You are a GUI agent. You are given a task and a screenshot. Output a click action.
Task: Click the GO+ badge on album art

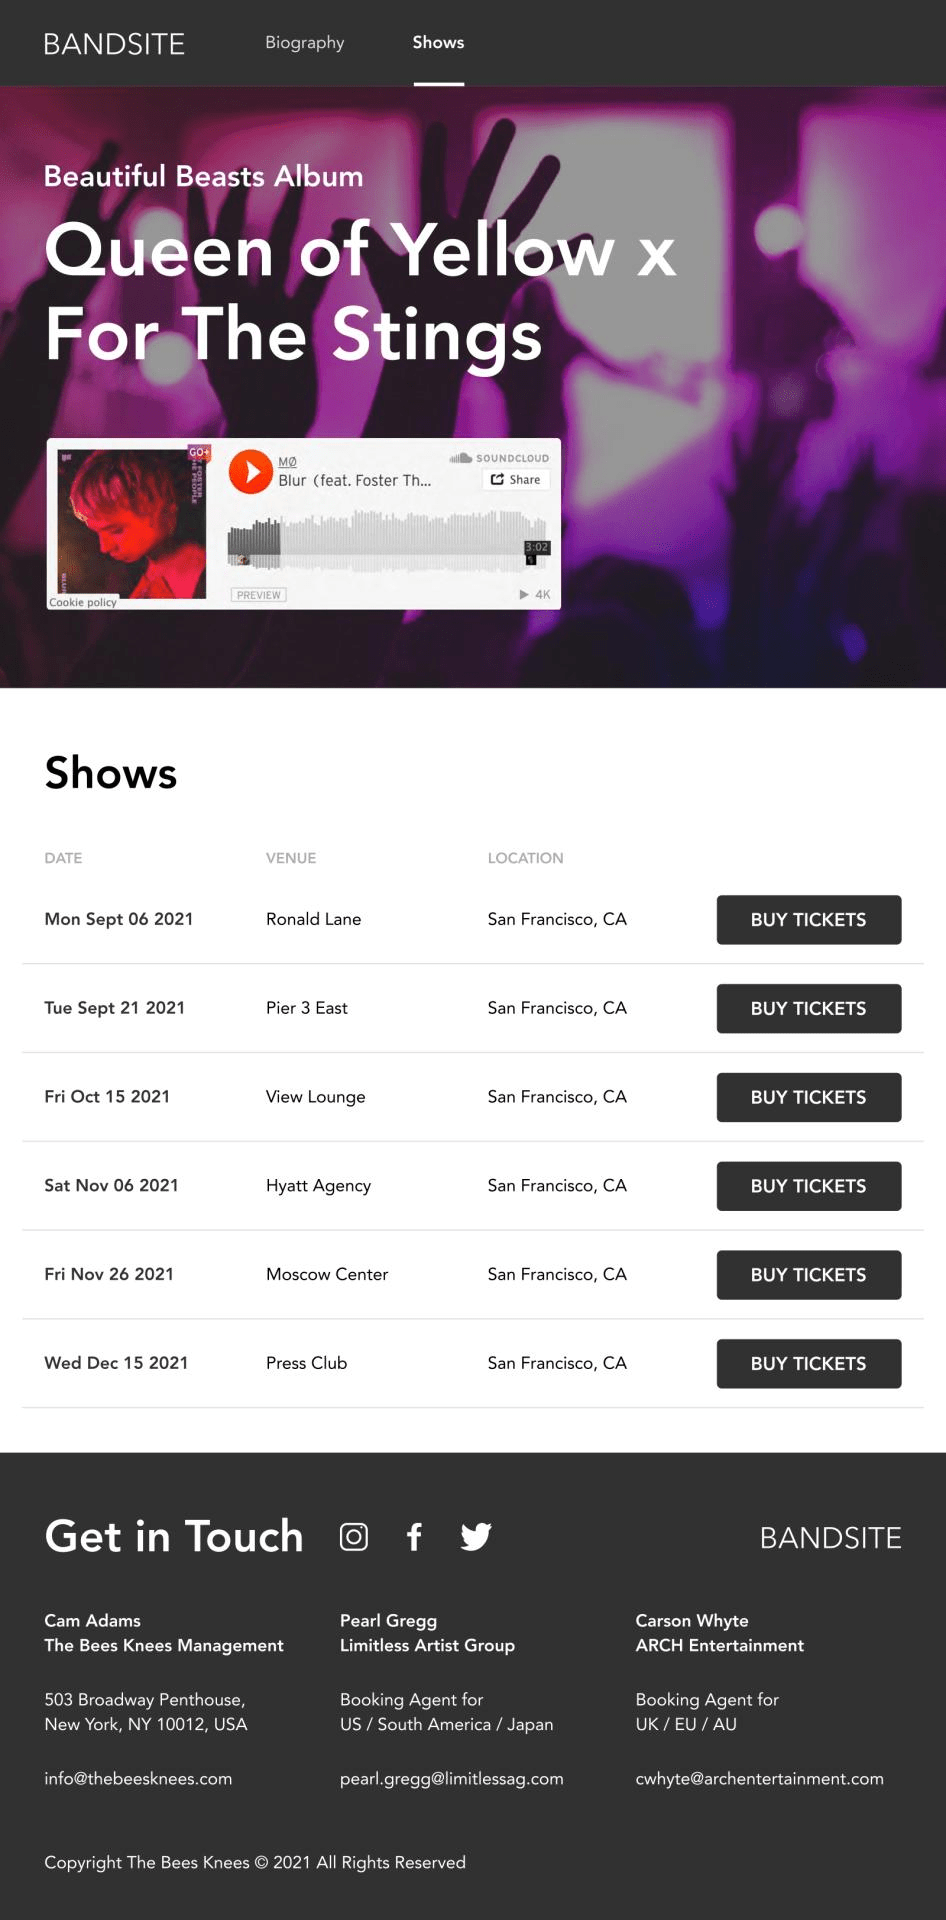(x=199, y=452)
